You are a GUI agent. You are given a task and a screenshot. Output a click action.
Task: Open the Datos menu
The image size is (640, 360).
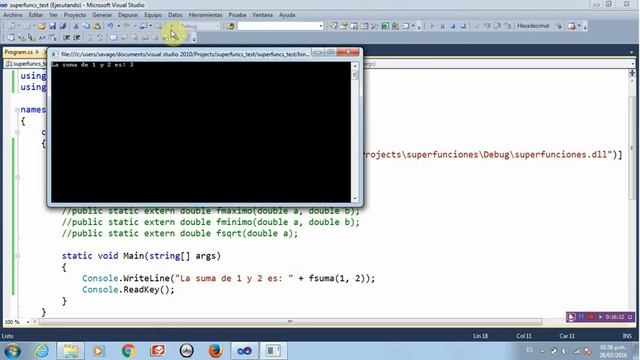175,15
